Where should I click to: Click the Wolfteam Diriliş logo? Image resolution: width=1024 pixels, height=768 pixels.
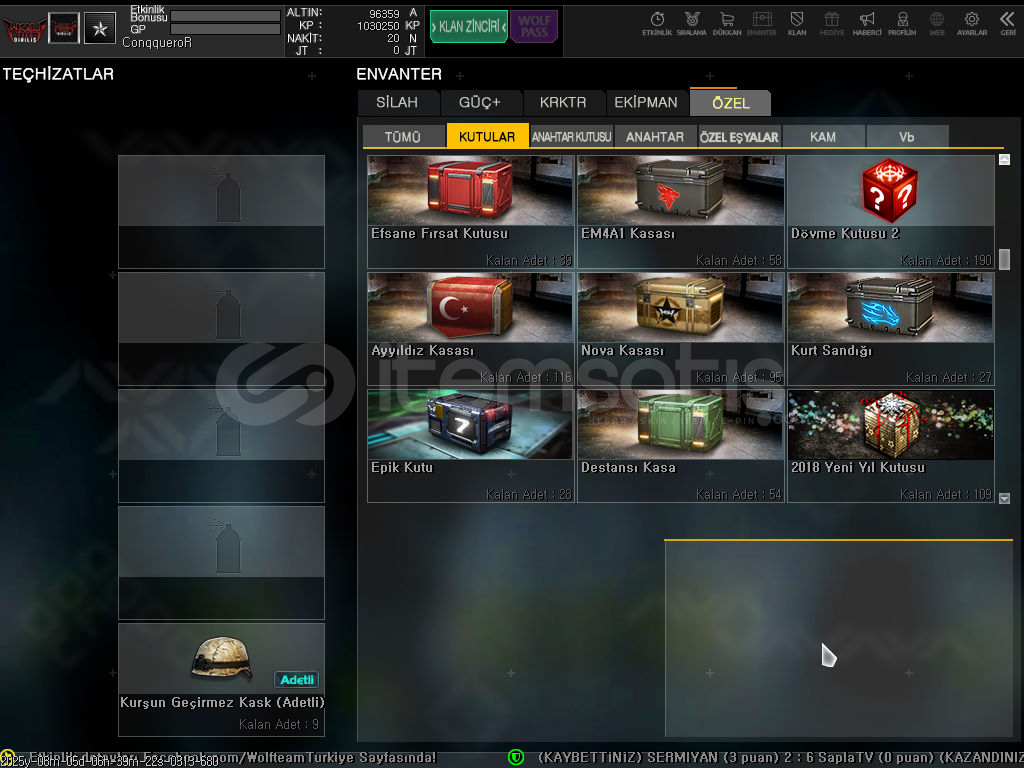(24, 29)
